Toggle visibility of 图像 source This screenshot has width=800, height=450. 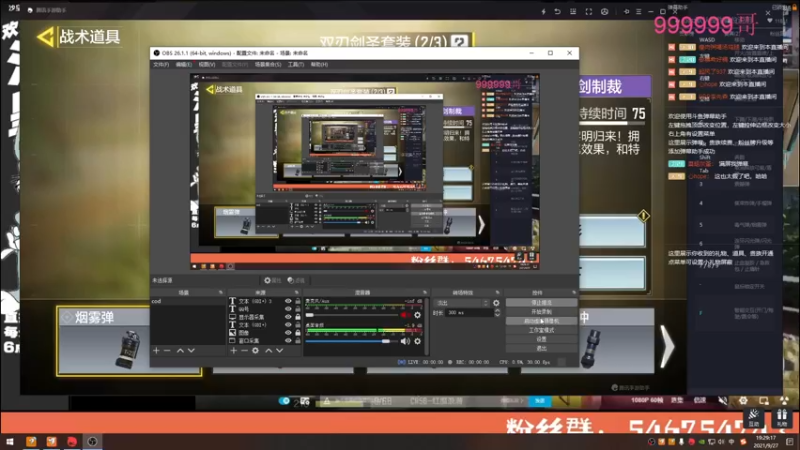288,333
